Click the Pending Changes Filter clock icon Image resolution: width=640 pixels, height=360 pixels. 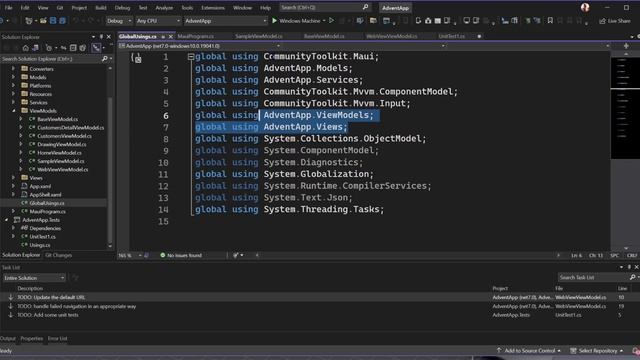(49, 48)
